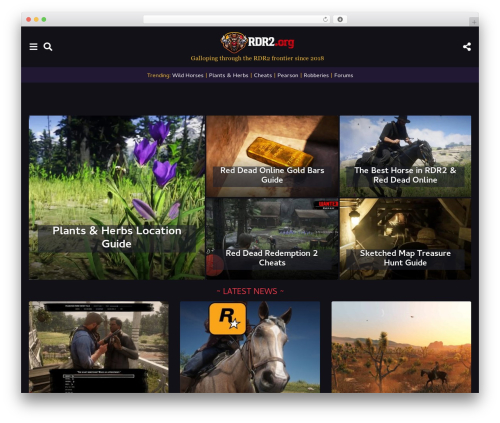Click the red close window button

click(x=29, y=20)
